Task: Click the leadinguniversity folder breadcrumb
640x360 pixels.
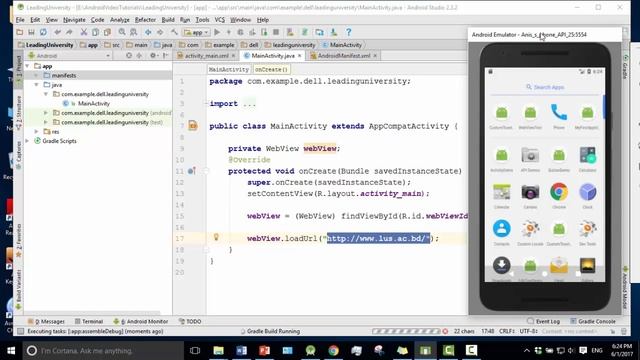Action: coord(290,45)
